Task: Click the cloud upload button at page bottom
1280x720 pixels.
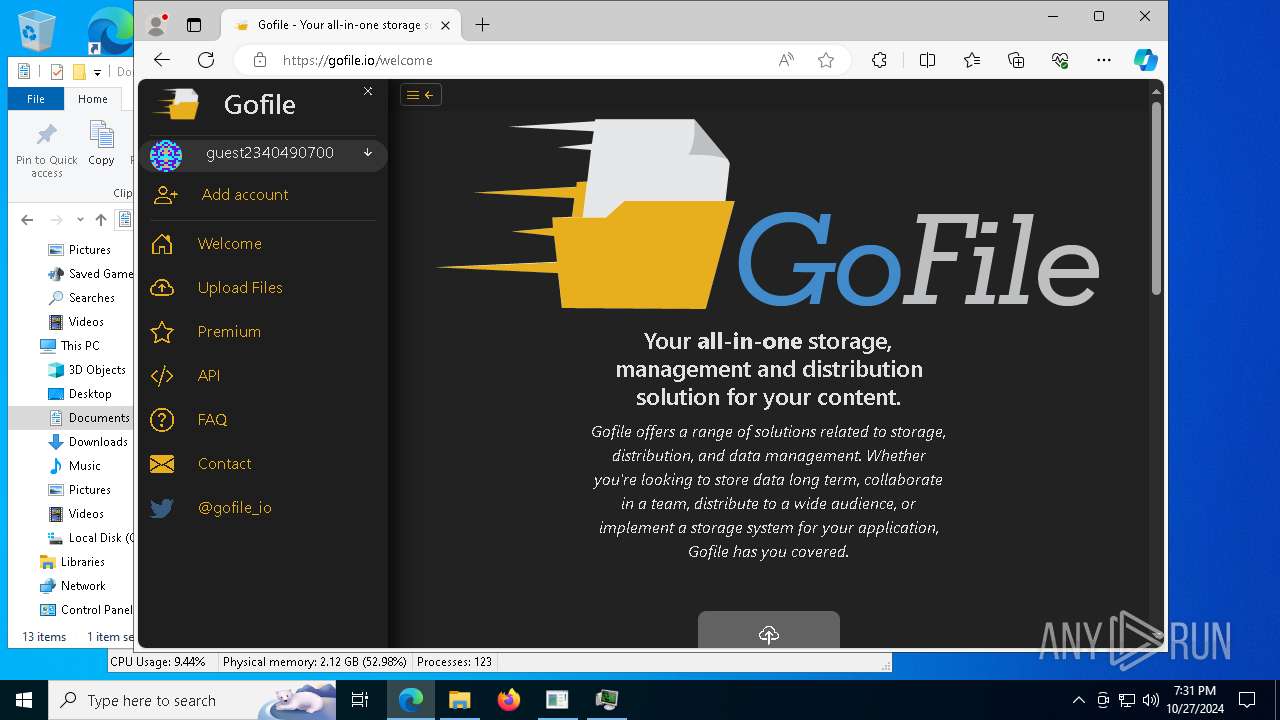Action: [x=768, y=630]
